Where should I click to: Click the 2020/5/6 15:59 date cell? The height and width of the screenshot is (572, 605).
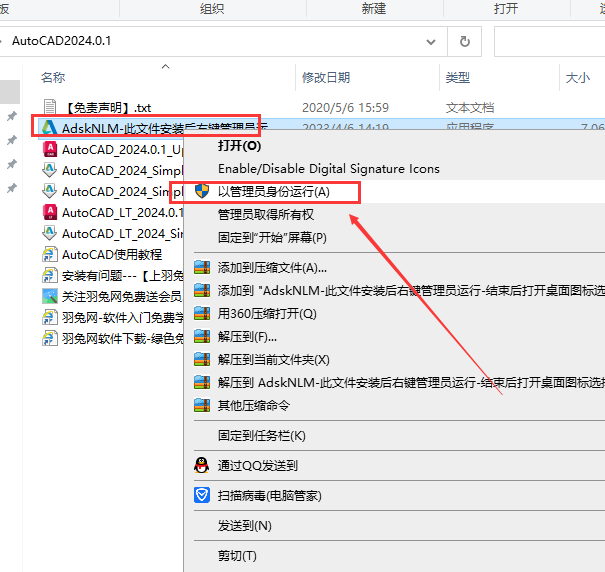pyautogui.click(x=345, y=108)
